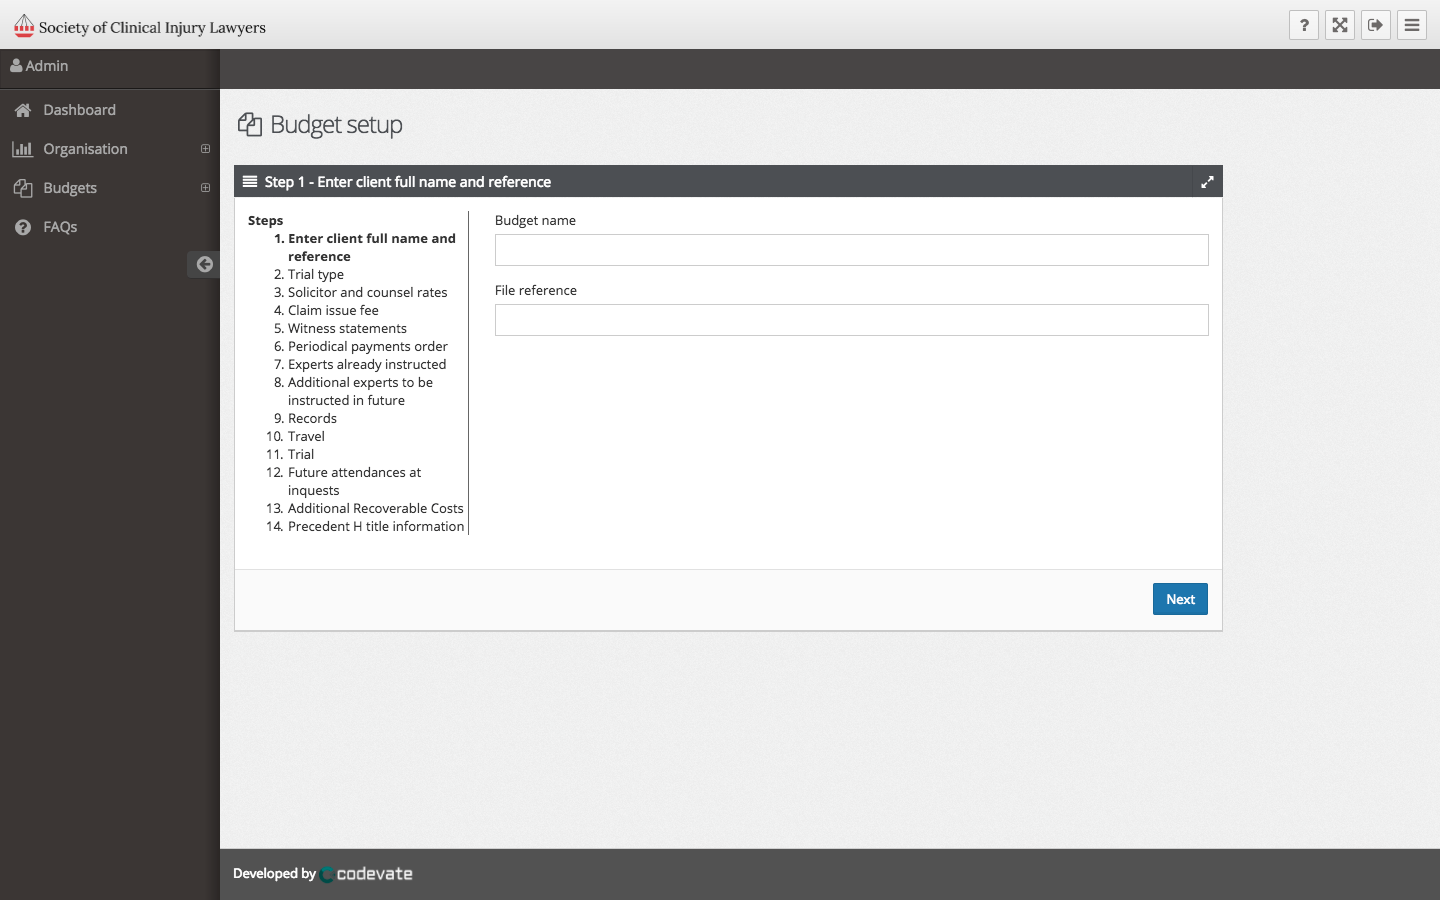Click the Admin user icon
The width and height of the screenshot is (1440, 900).
click(x=16, y=66)
